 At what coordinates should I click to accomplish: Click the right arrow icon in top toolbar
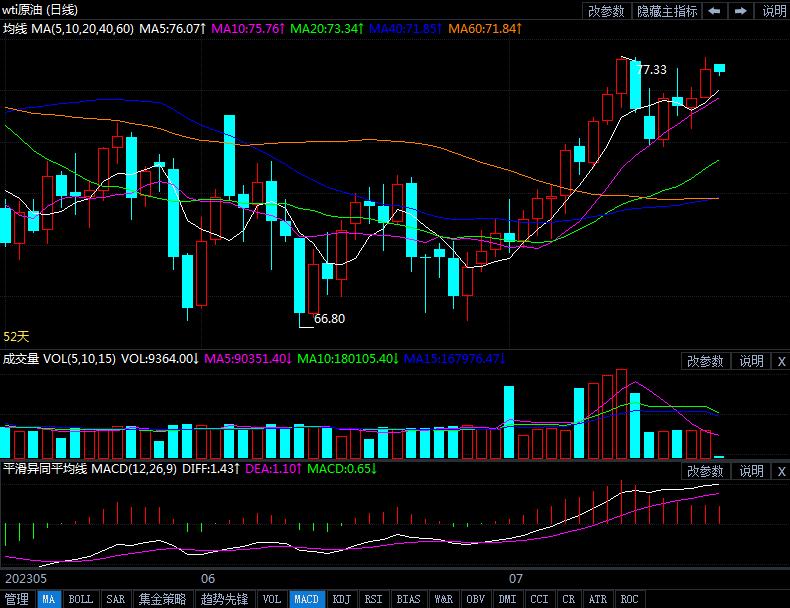(741, 11)
